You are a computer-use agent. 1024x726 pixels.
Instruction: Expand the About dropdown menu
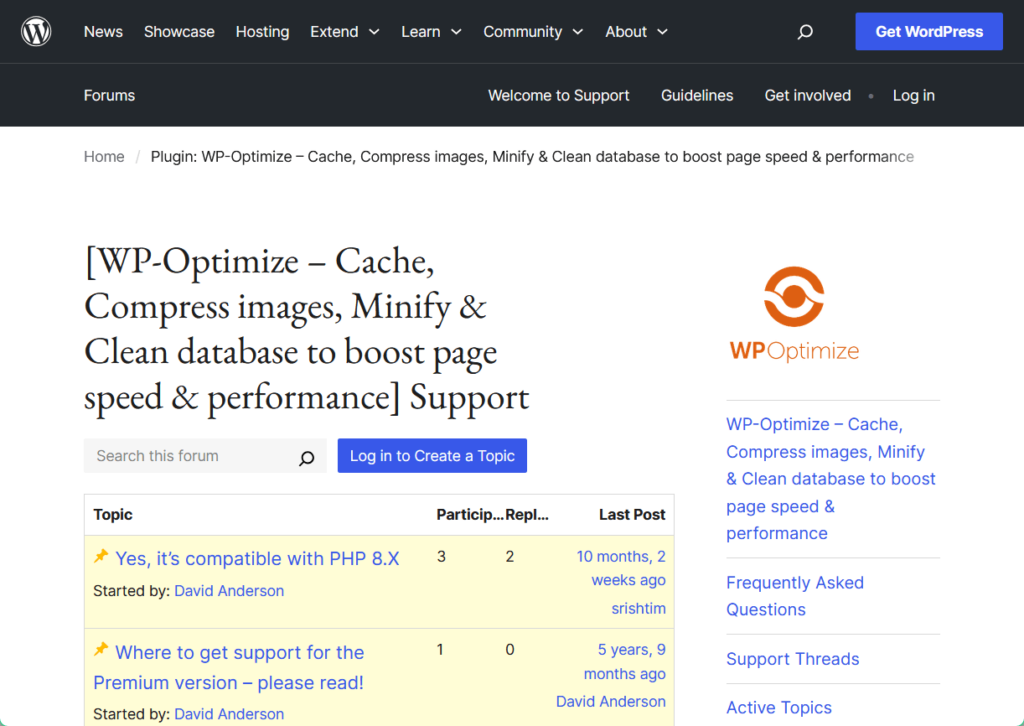tap(636, 31)
